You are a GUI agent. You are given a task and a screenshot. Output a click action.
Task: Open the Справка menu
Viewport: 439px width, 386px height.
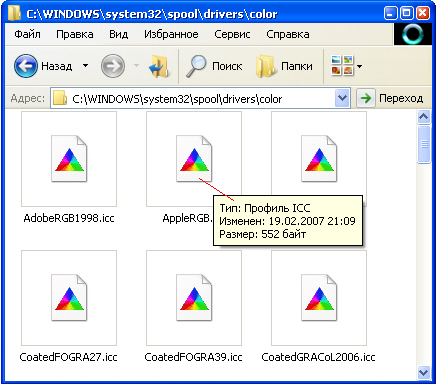(x=288, y=34)
